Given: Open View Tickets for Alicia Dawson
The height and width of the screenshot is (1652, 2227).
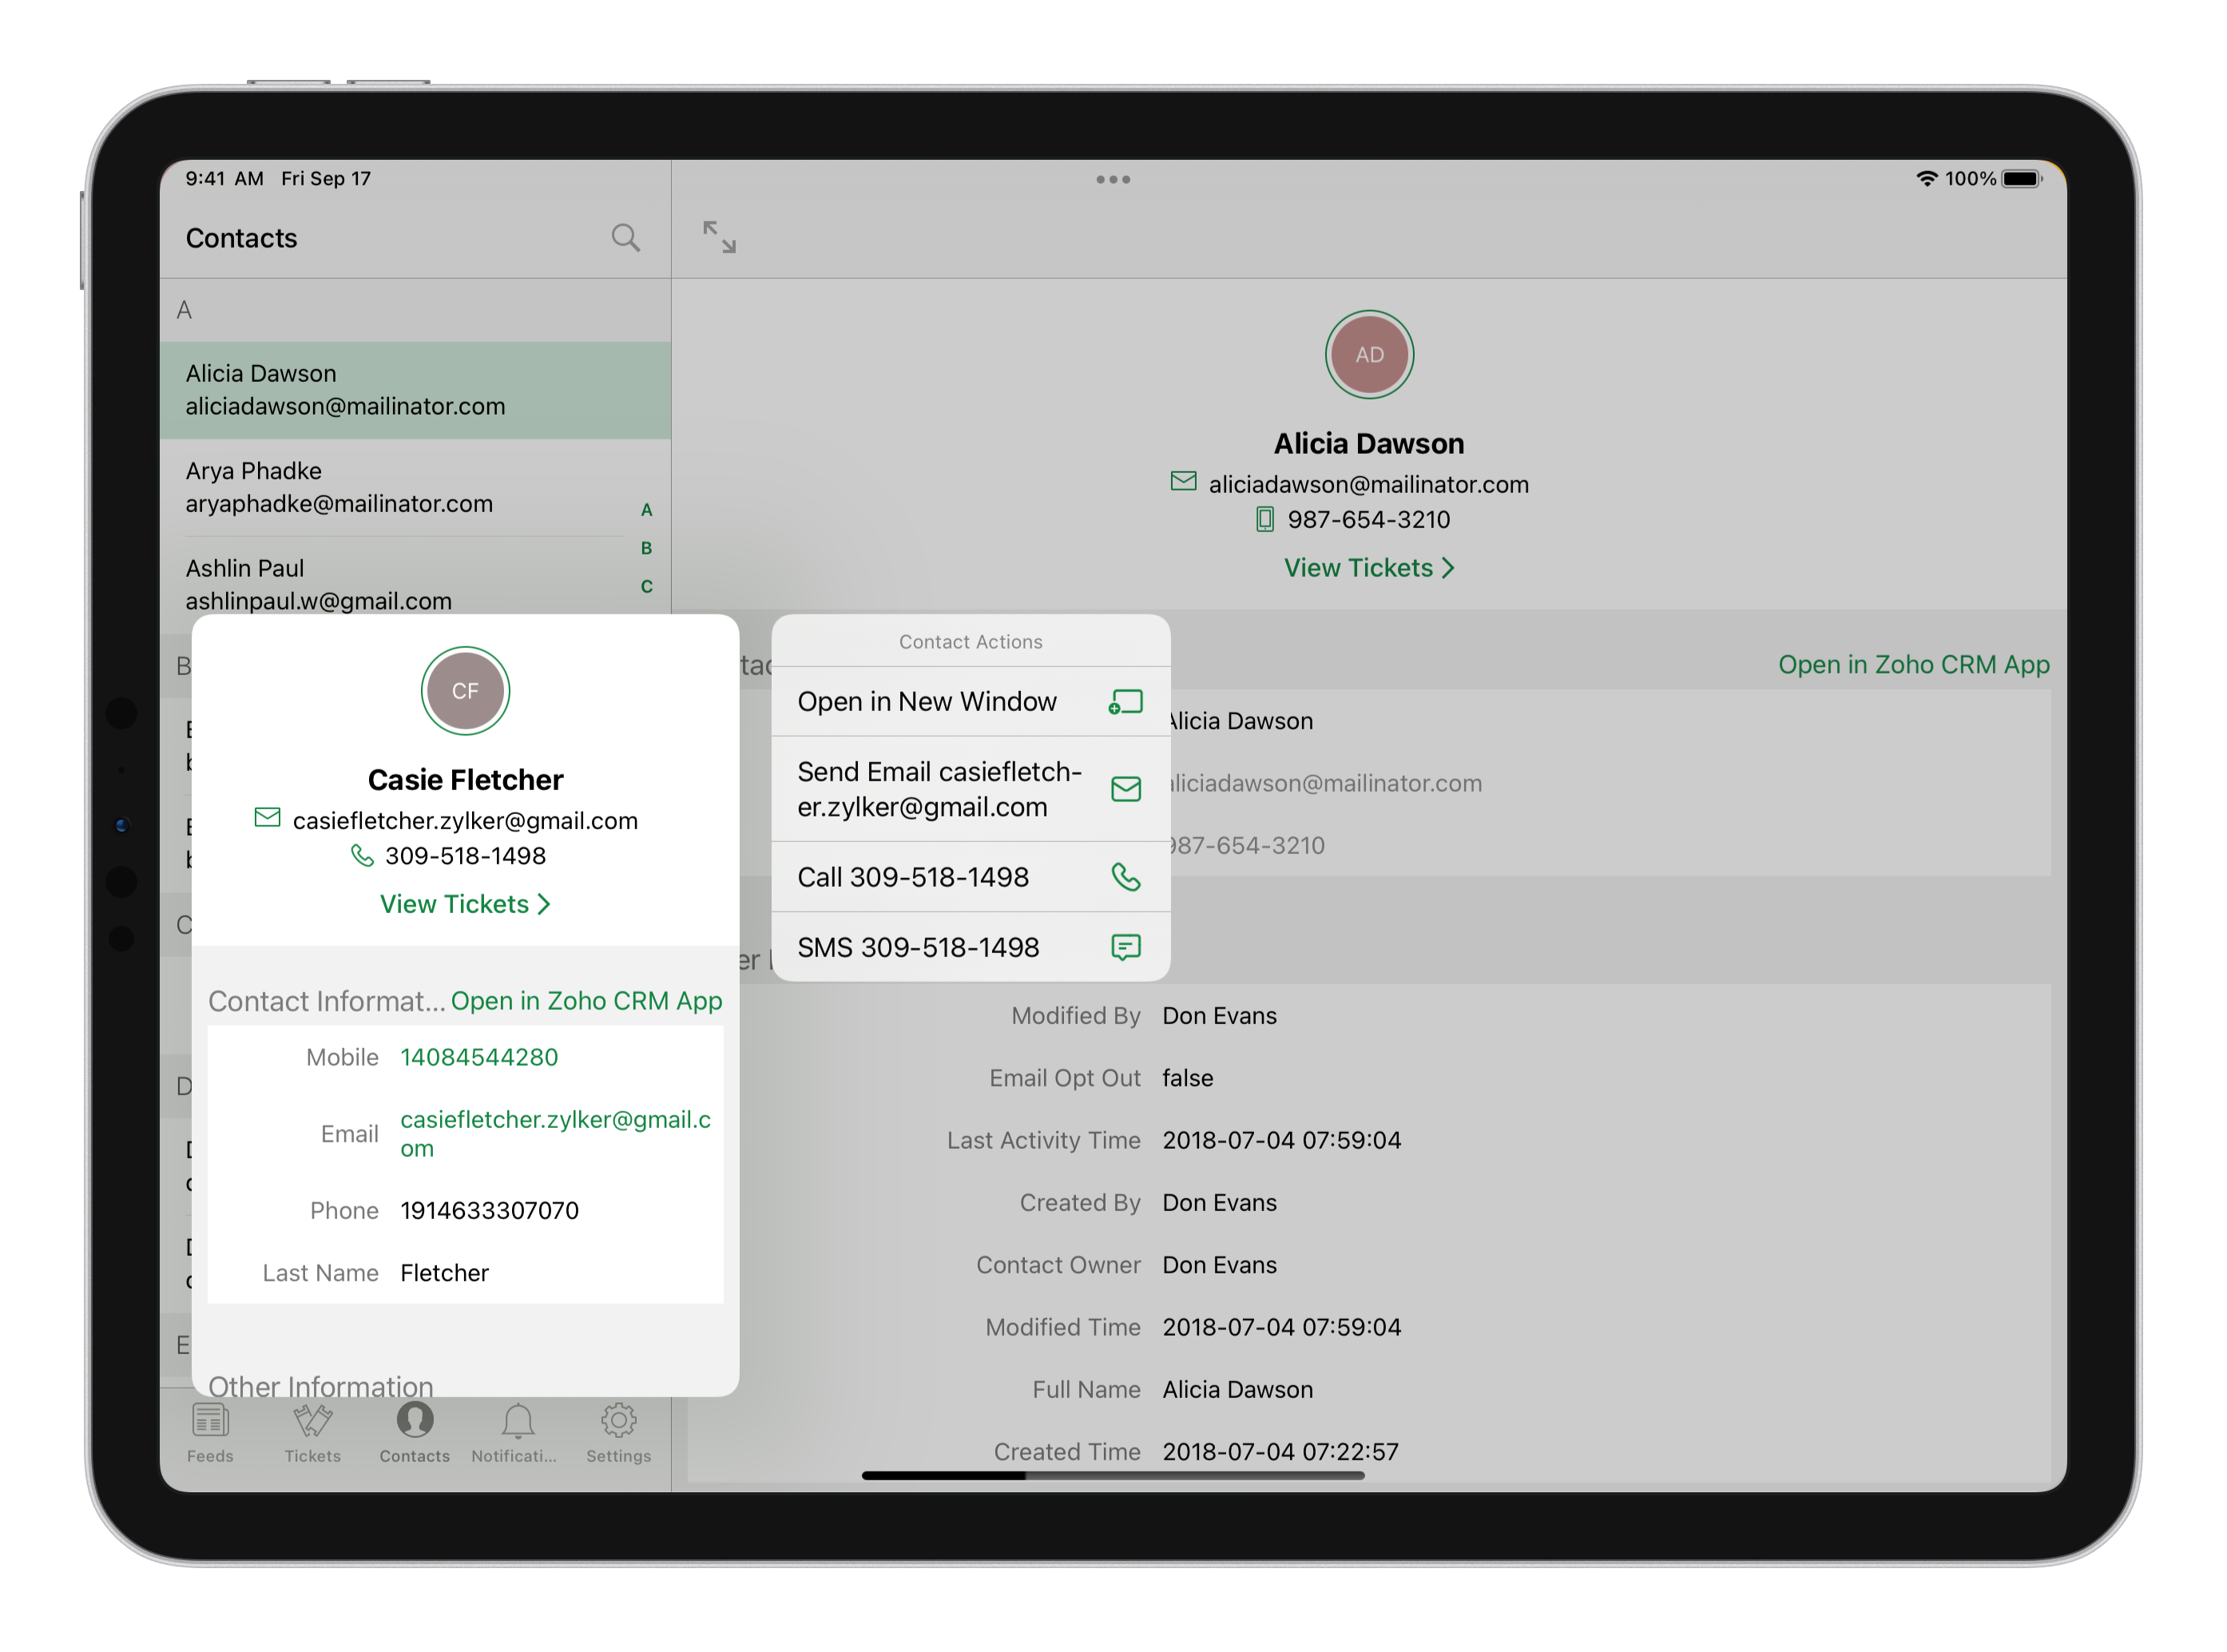Looking at the screenshot, I should point(1368,567).
